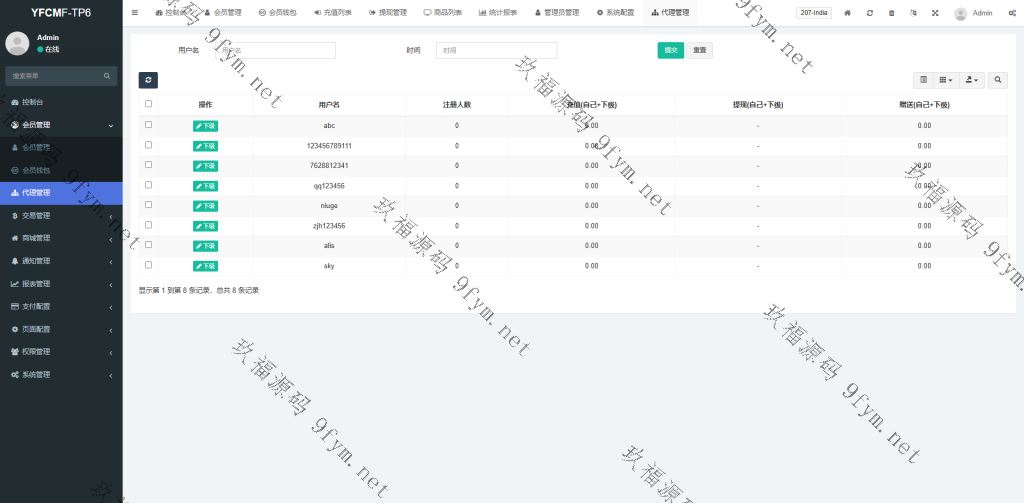Click the green 提交 submit button

pyautogui.click(x=671, y=50)
